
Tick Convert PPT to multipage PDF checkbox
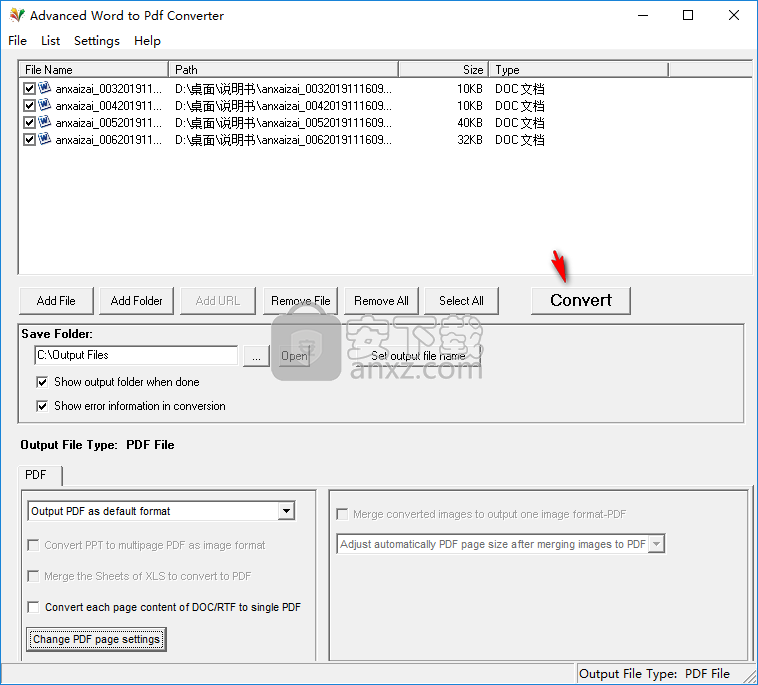33,545
